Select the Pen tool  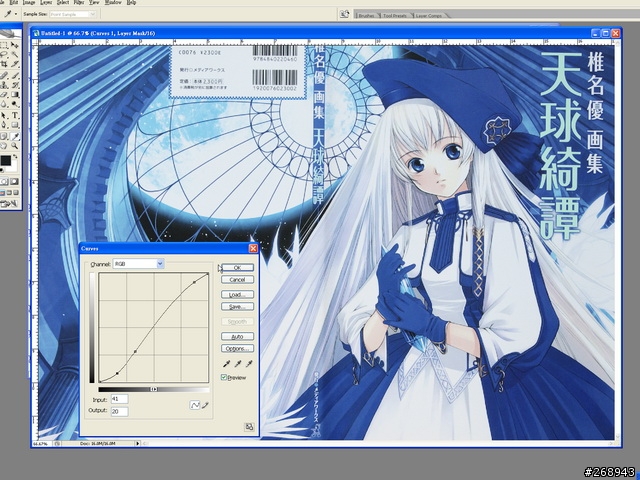4,124
